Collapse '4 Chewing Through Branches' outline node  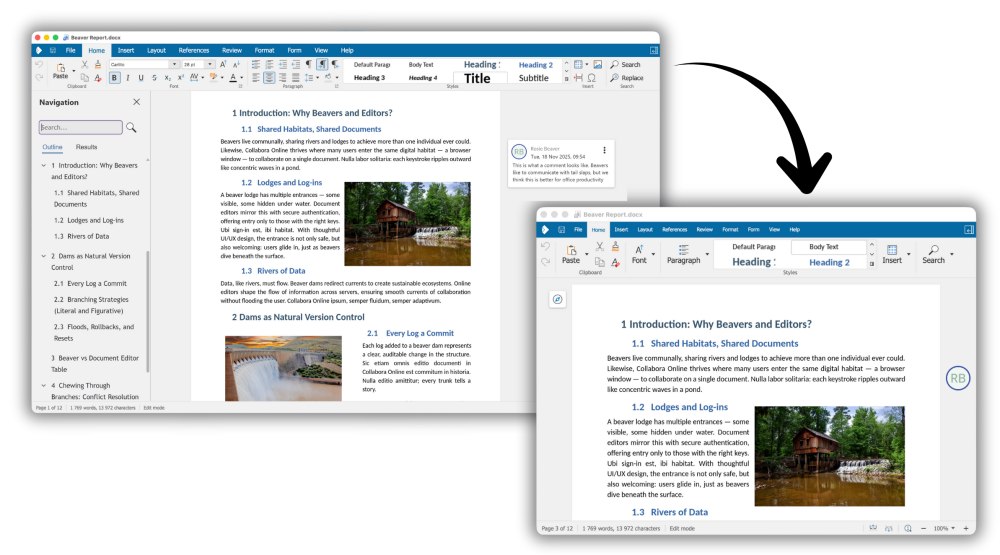pyautogui.click(x=43, y=386)
